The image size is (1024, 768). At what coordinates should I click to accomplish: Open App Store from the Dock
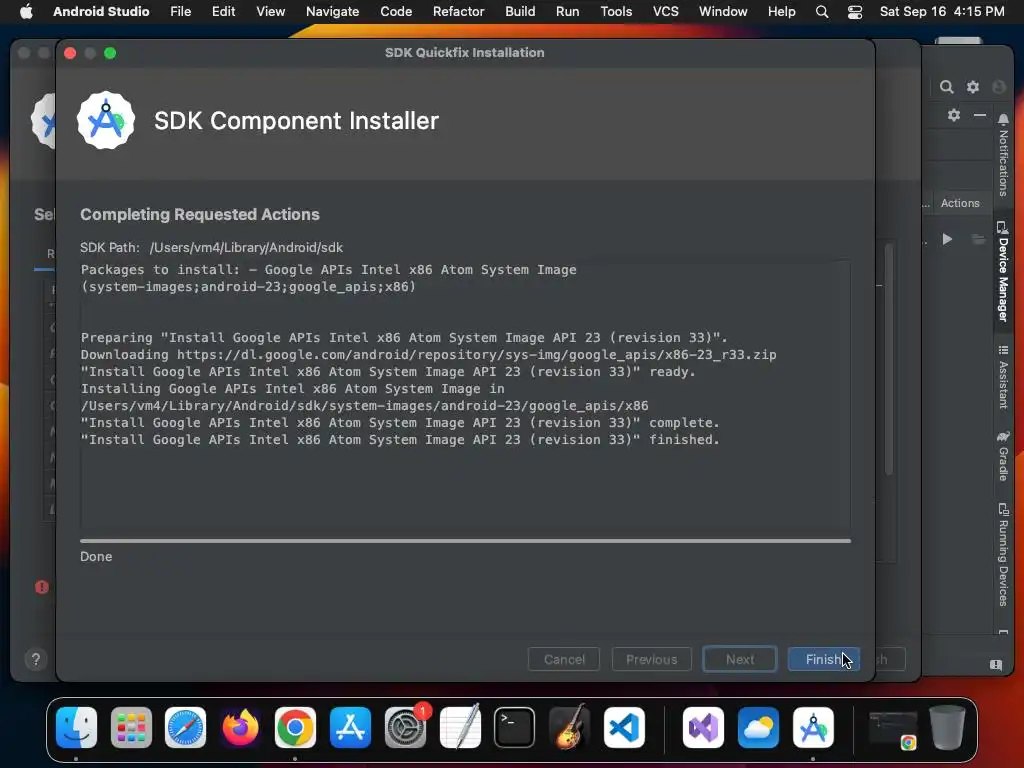click(x=350, y=728)
